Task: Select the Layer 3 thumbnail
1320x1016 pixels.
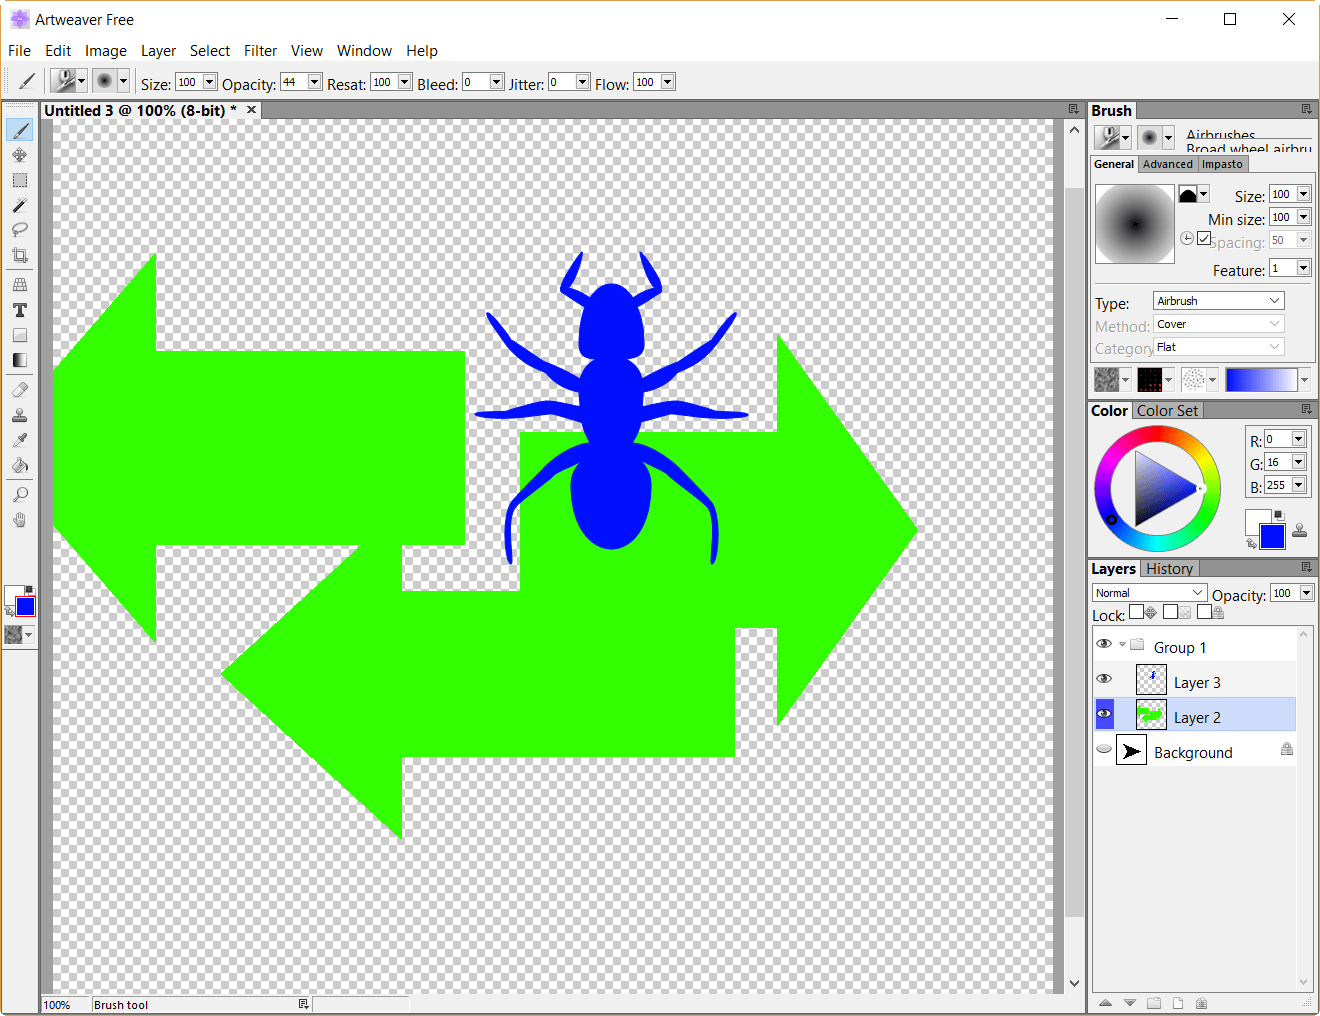Action: (x=1151, y=679)
